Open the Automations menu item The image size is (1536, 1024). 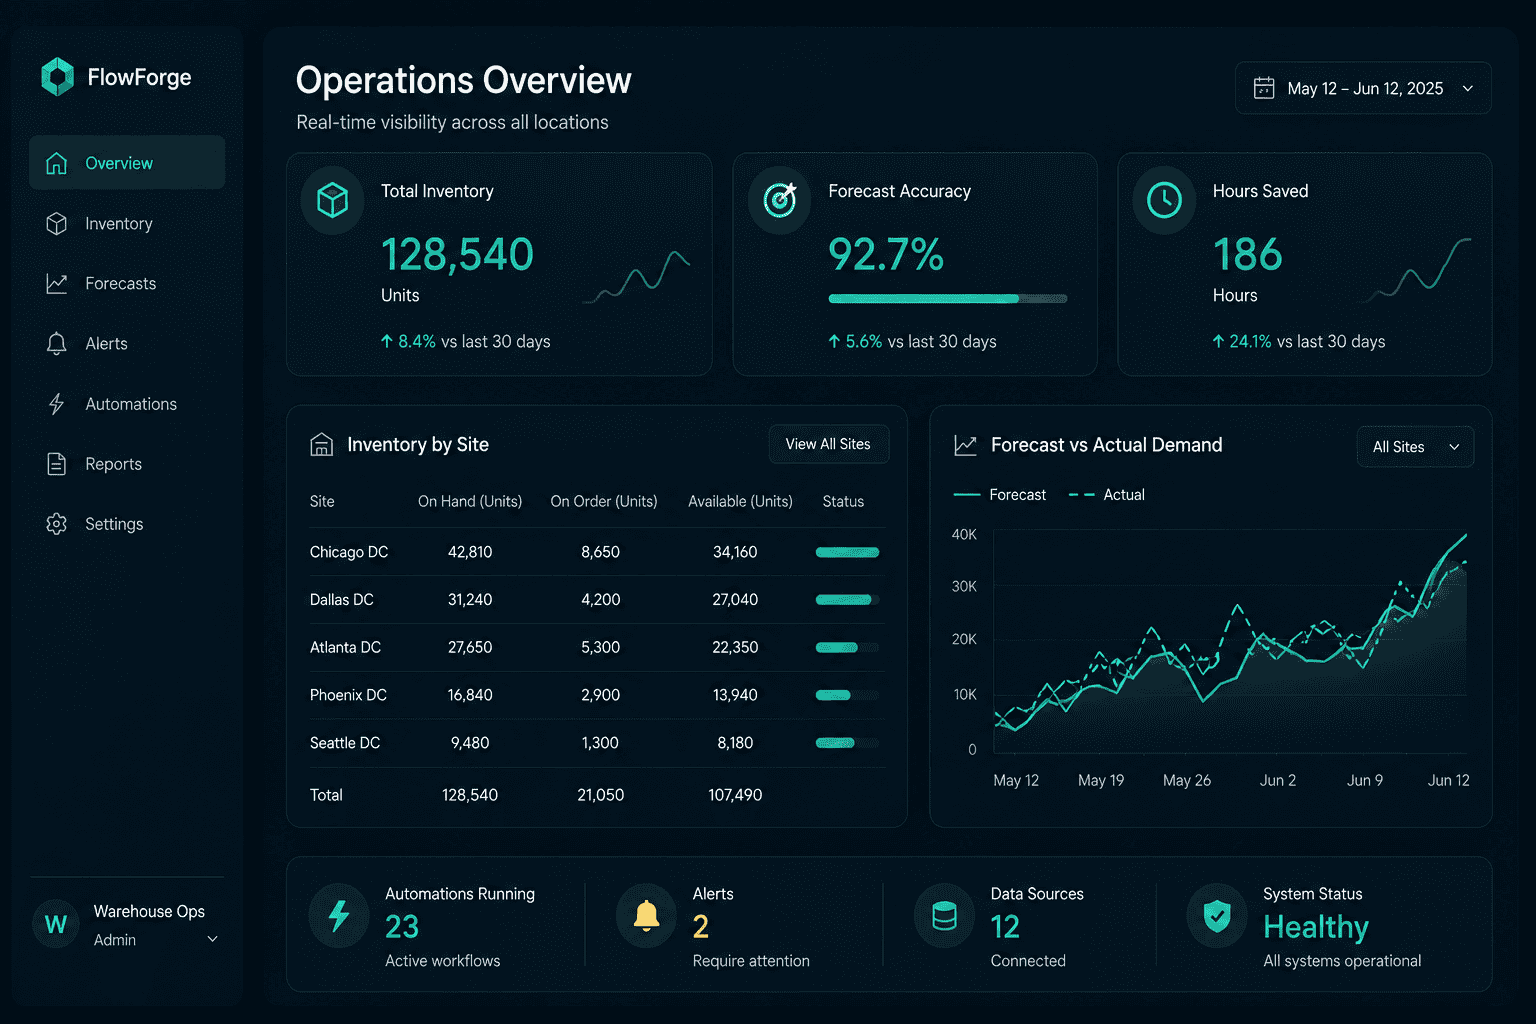point(127,404)
